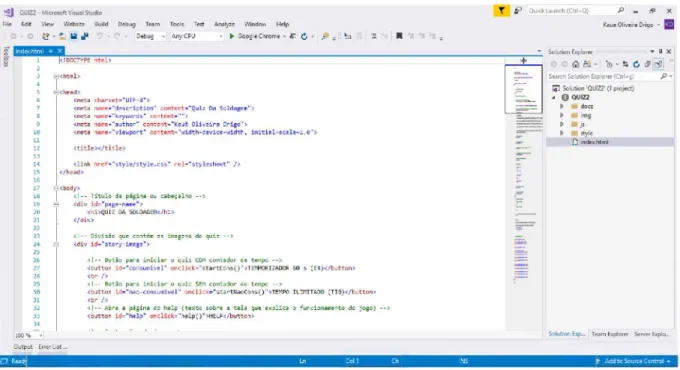Open the Output window tab
This screenshot has height=370, width=680.
tap(23, 347)
